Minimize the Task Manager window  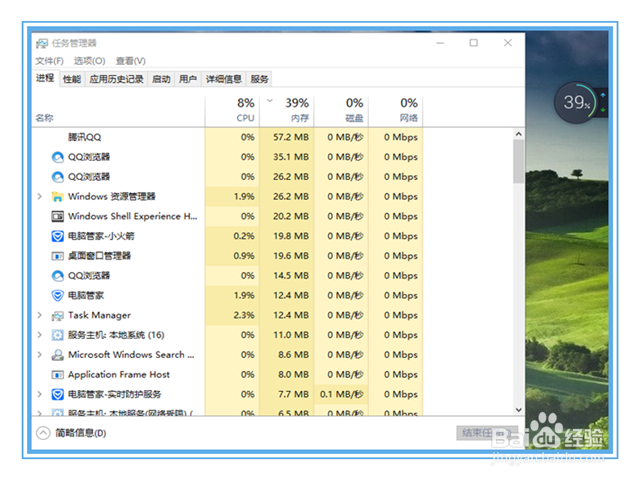440,43
